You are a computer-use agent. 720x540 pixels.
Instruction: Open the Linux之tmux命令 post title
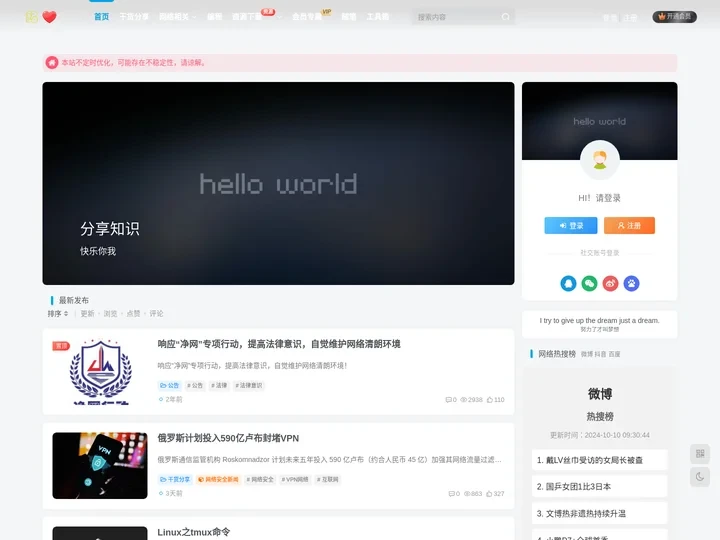pos(194,532)
